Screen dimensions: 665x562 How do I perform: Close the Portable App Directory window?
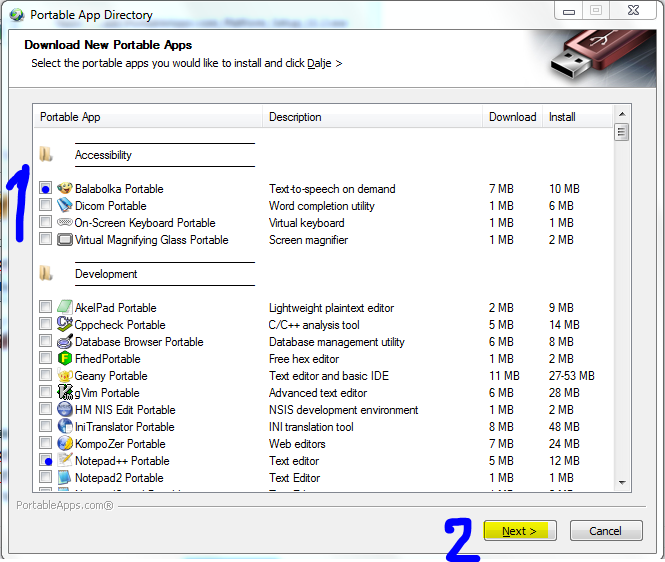633,11
